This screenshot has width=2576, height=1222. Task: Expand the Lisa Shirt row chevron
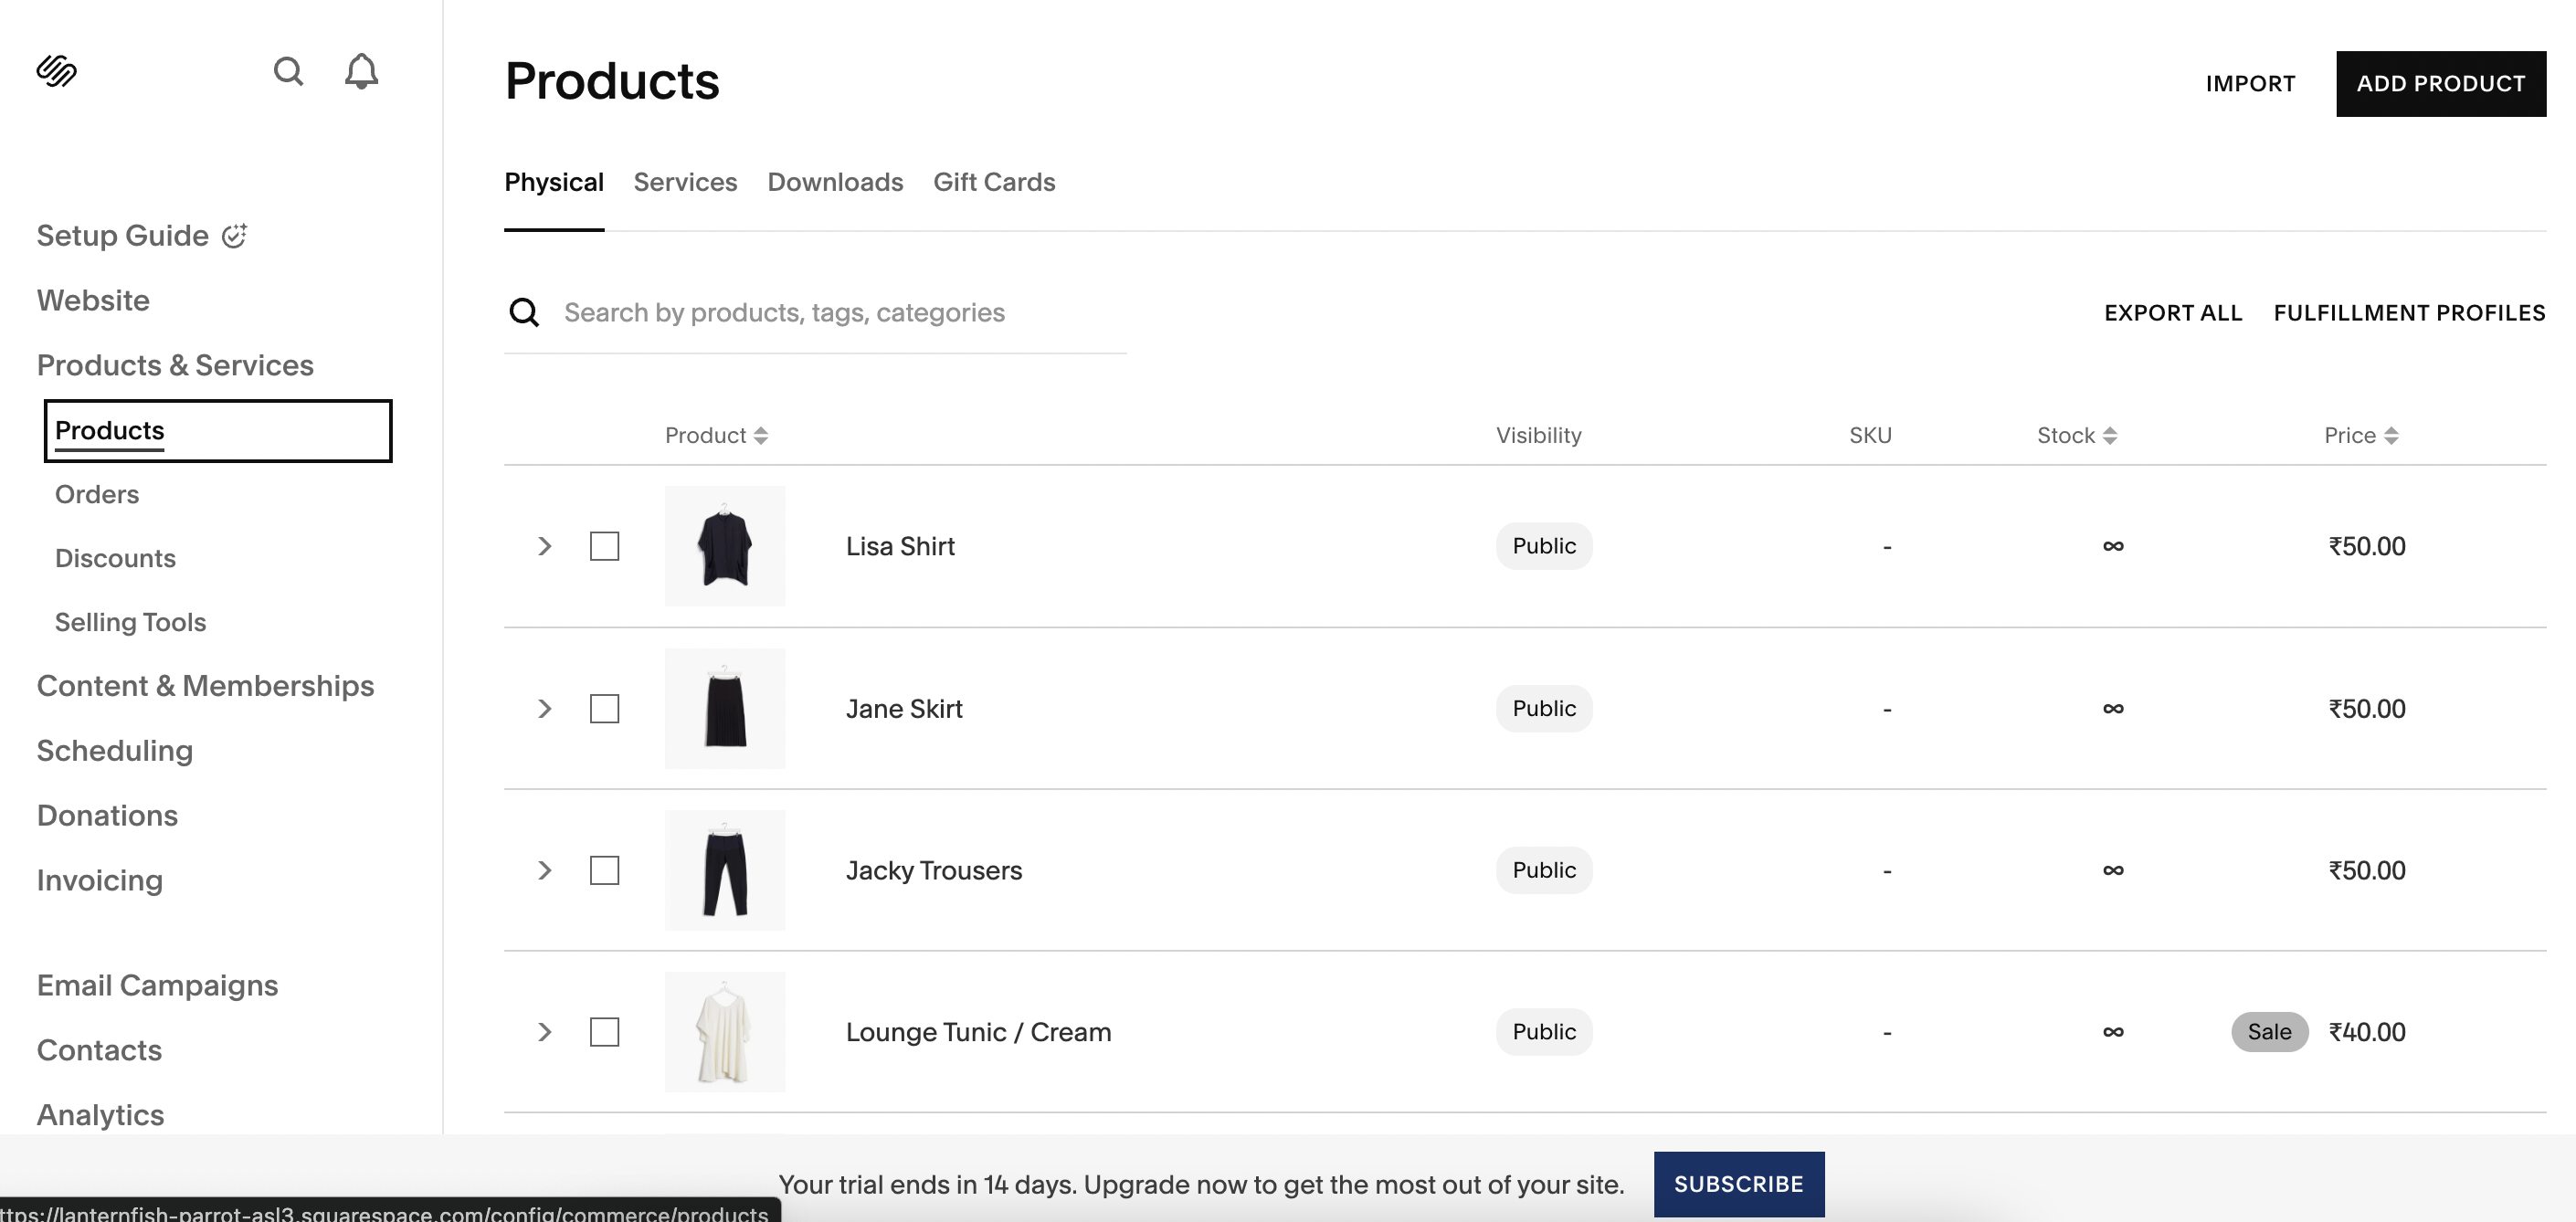545,546
